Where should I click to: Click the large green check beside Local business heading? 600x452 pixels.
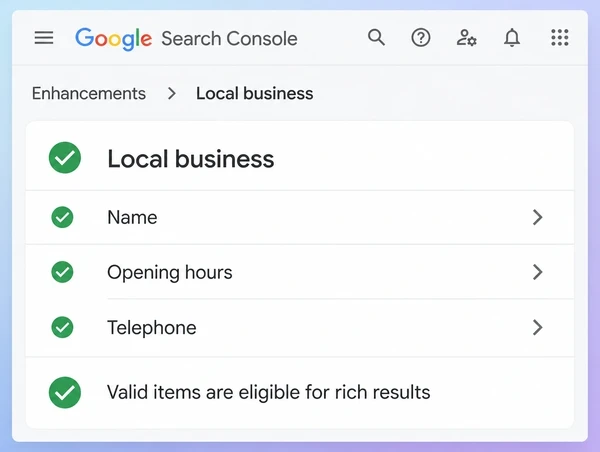(65, 158)
